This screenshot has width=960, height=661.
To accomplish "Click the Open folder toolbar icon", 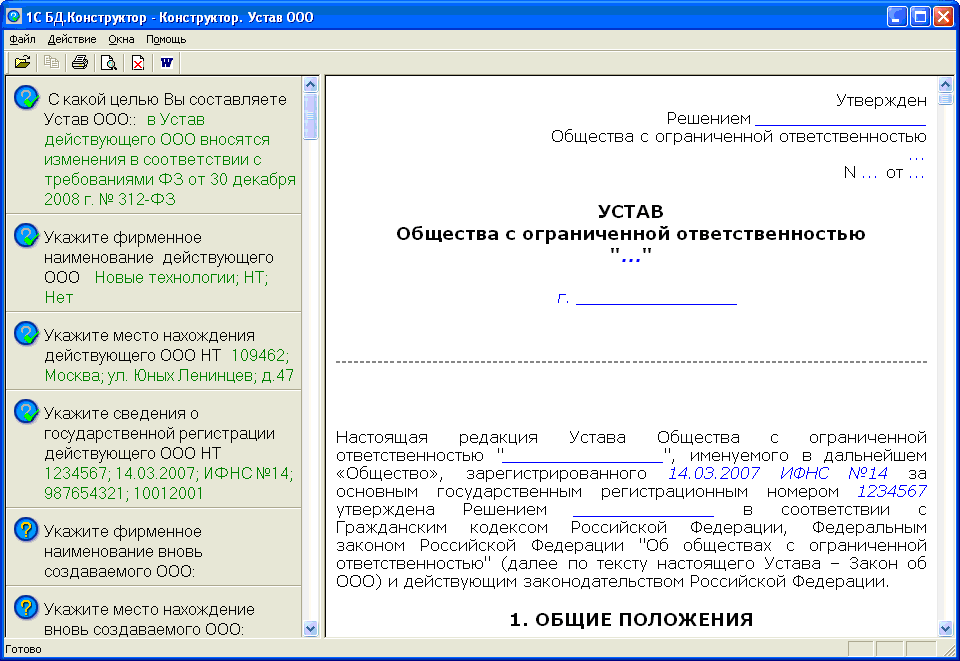I will (22, 63).
